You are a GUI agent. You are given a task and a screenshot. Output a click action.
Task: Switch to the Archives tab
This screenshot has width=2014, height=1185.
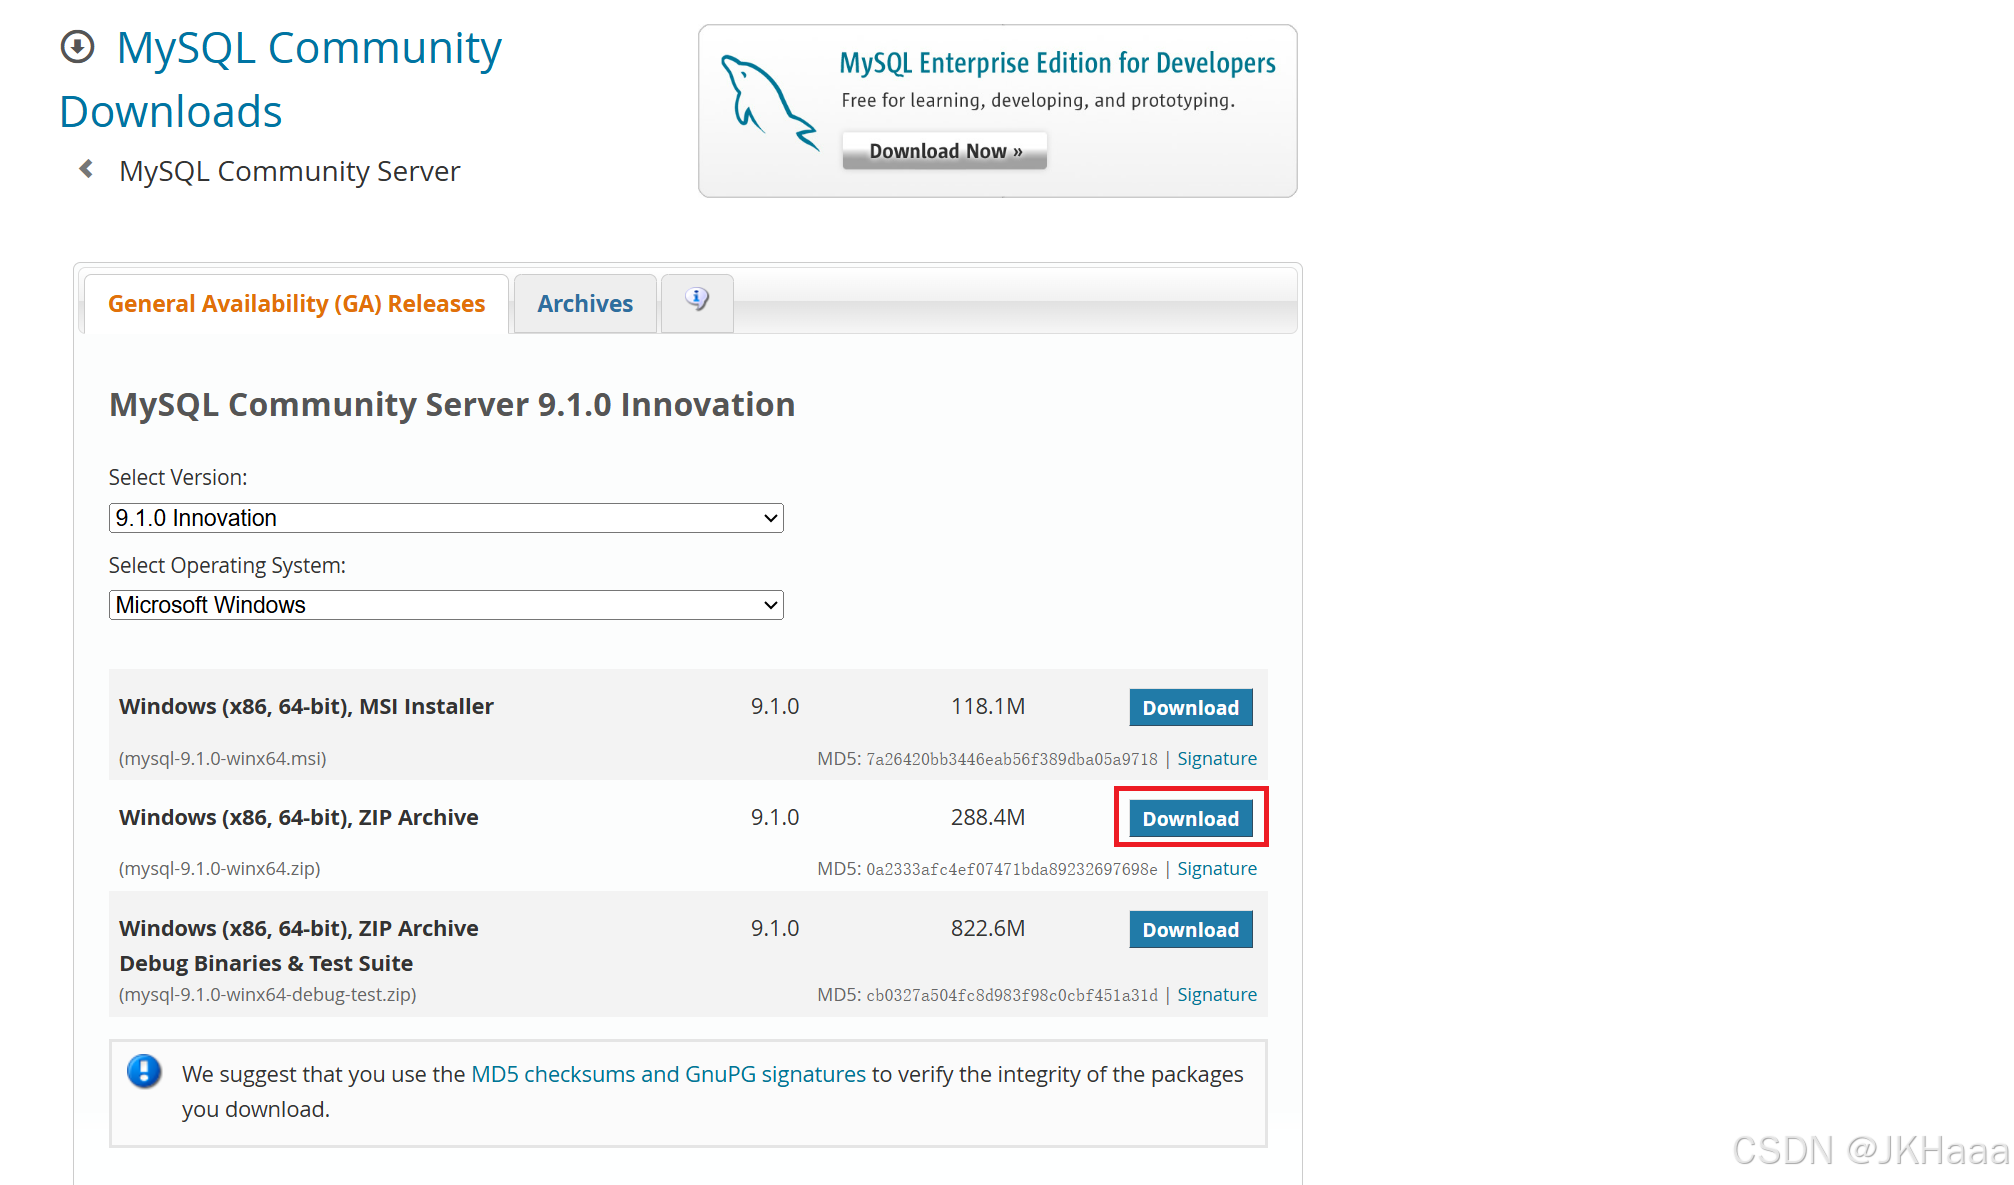tap(585, 304)
